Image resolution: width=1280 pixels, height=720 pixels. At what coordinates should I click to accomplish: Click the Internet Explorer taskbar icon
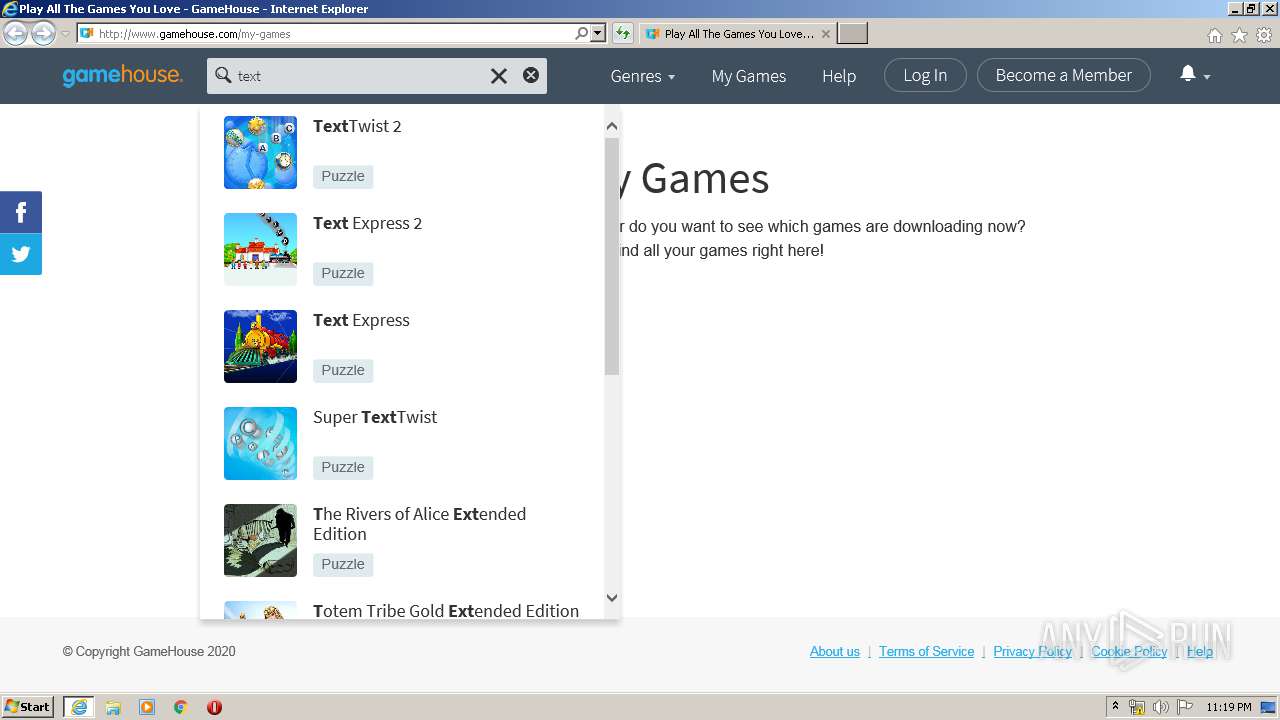79,707
